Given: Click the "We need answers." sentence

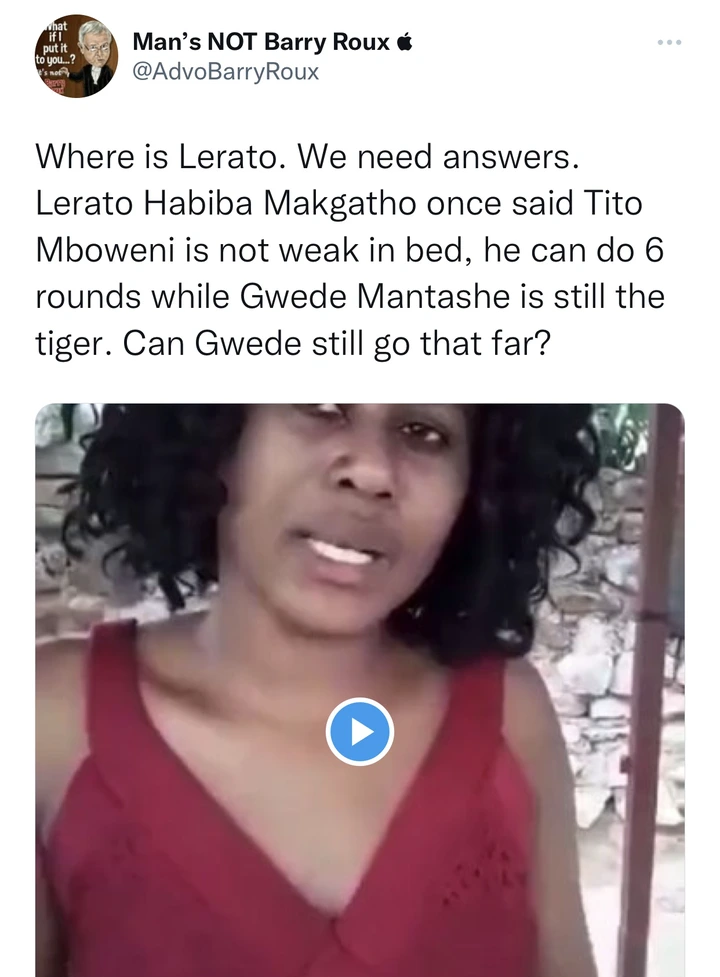Looking at the screenshot, I should click(438, 157).
